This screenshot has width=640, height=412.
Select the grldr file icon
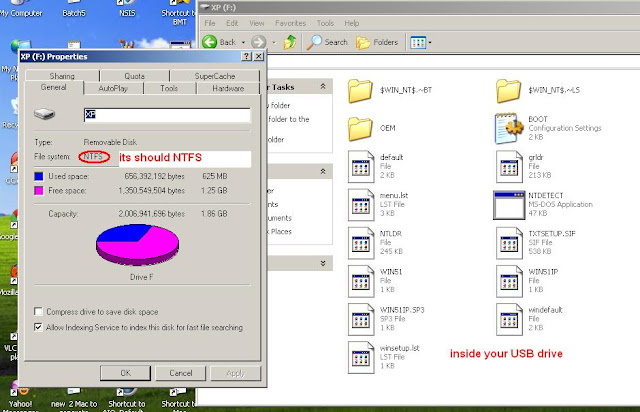coord(509,166)
